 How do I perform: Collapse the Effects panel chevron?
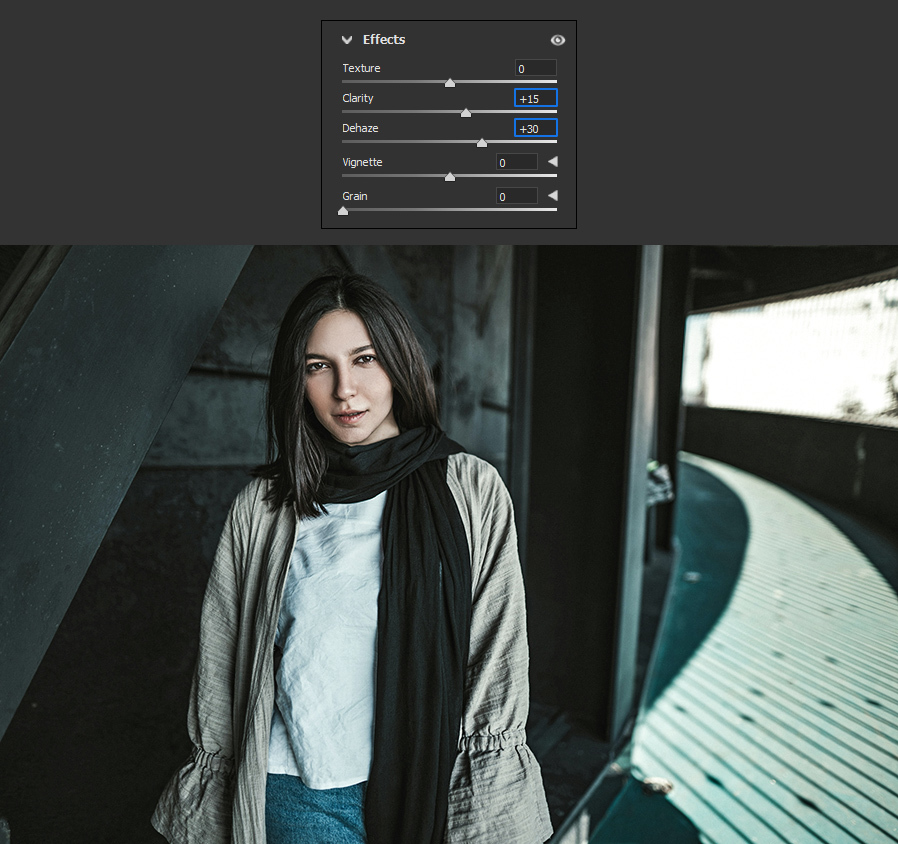point(346,40)
